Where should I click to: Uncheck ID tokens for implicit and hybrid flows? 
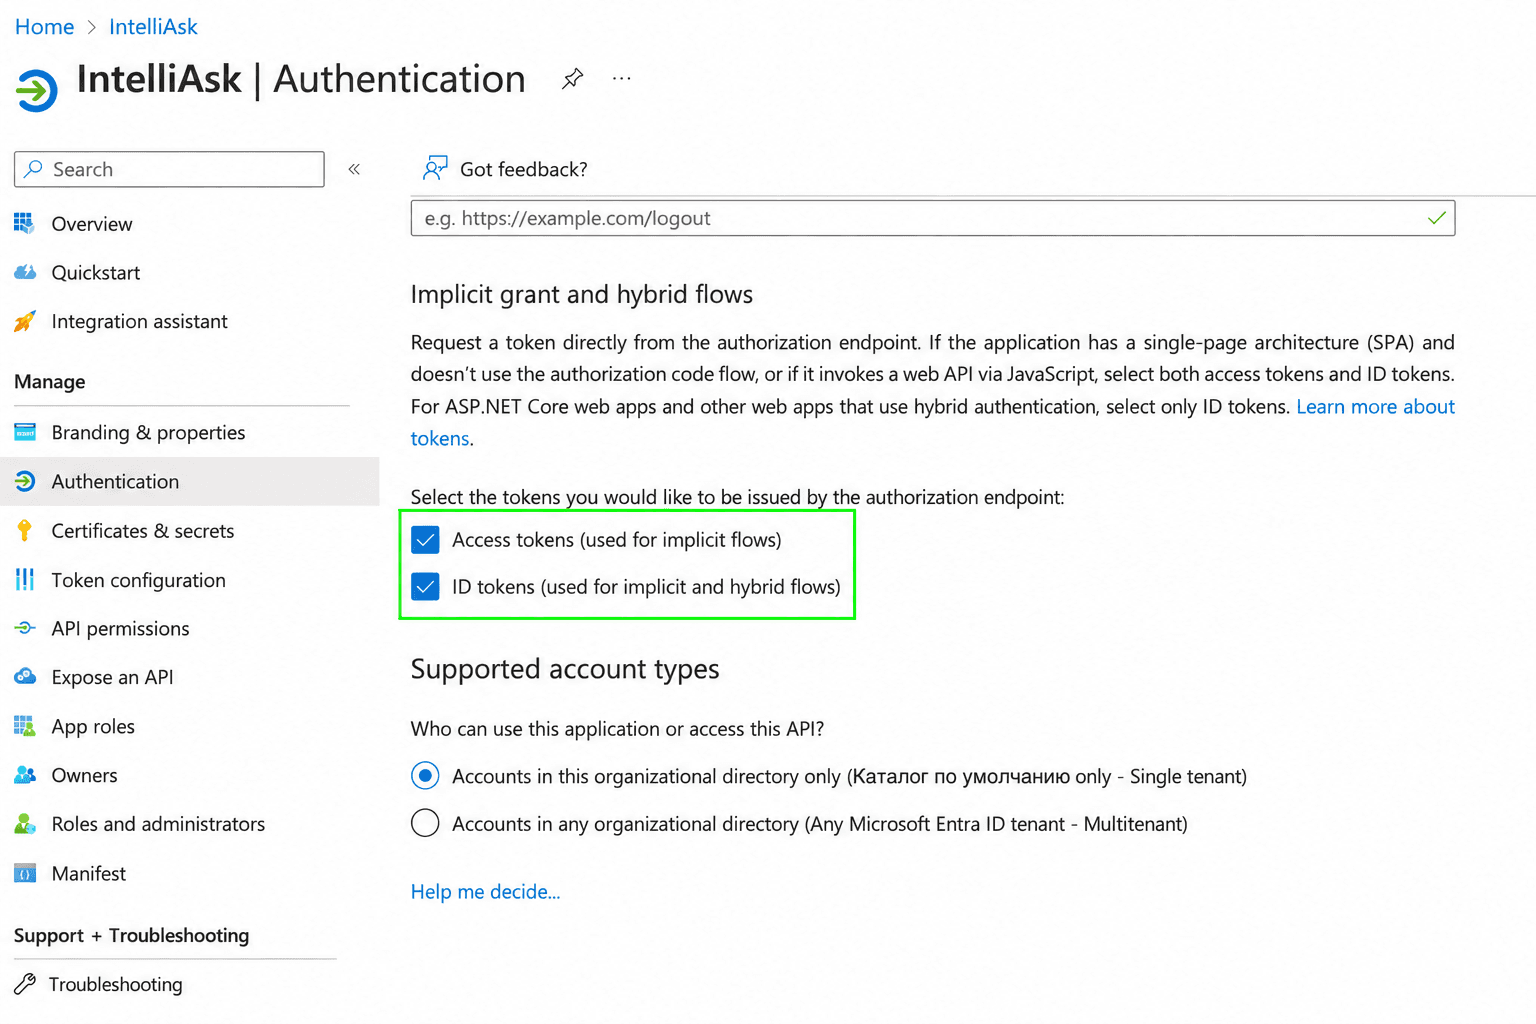[x=426, y=587]
